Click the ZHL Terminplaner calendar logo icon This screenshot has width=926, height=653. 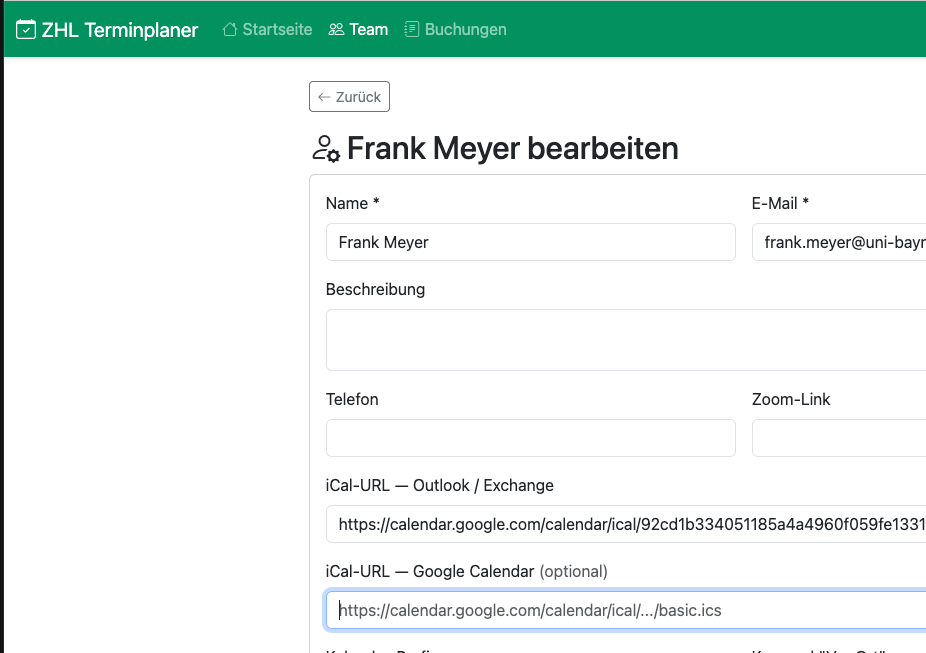coord(26,30)
